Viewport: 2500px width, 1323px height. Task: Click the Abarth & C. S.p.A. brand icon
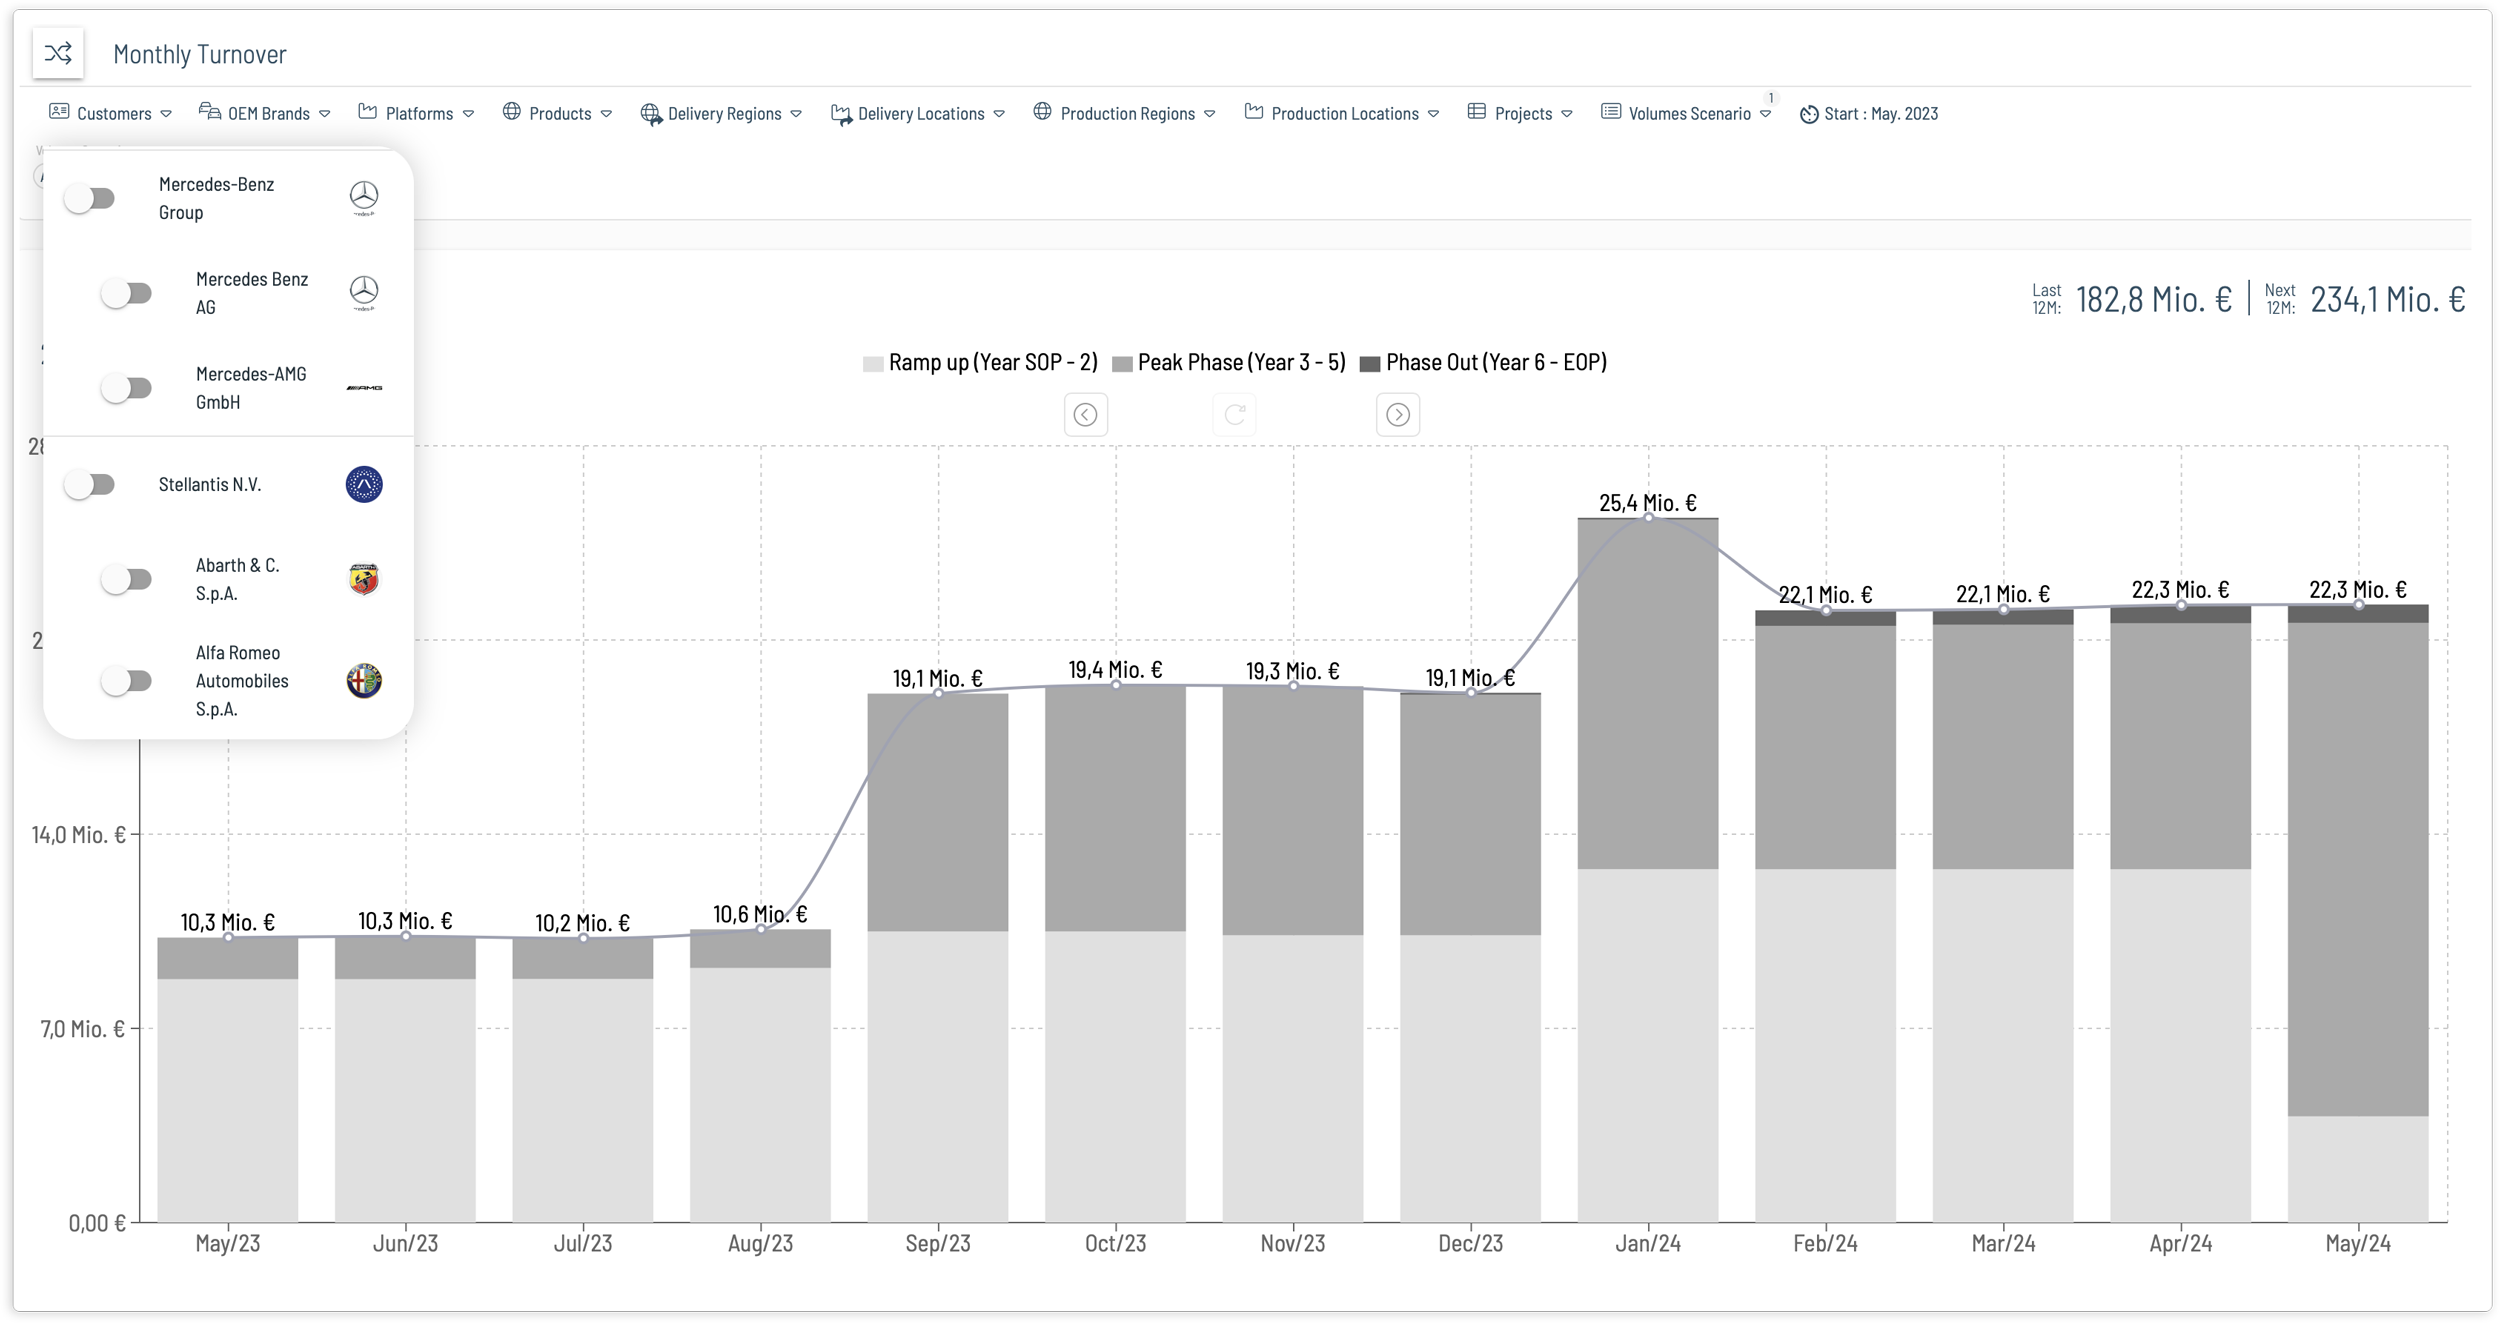362,579
